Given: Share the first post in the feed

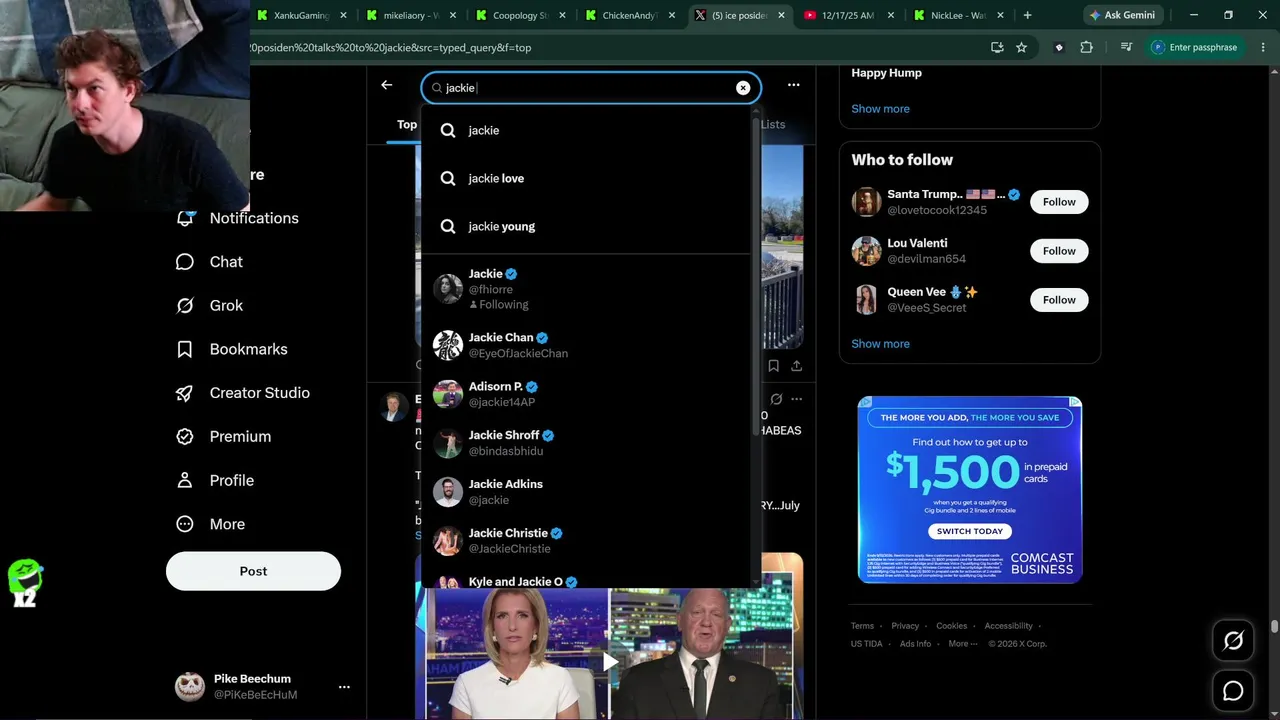Looking at the screenshot, I should click(796, 366).
